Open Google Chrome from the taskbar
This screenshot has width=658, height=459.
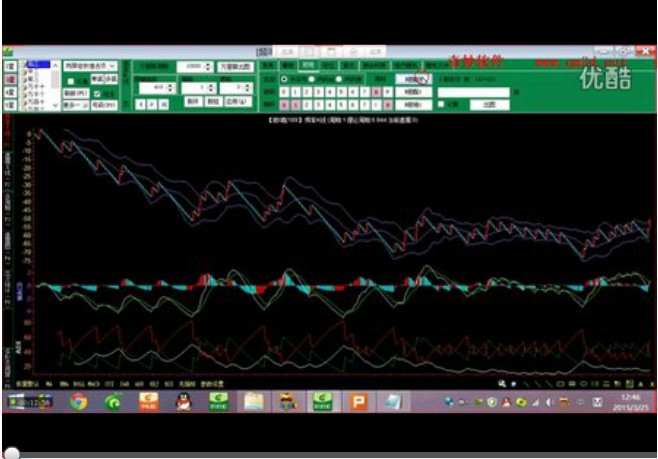[x=79, y=402]
